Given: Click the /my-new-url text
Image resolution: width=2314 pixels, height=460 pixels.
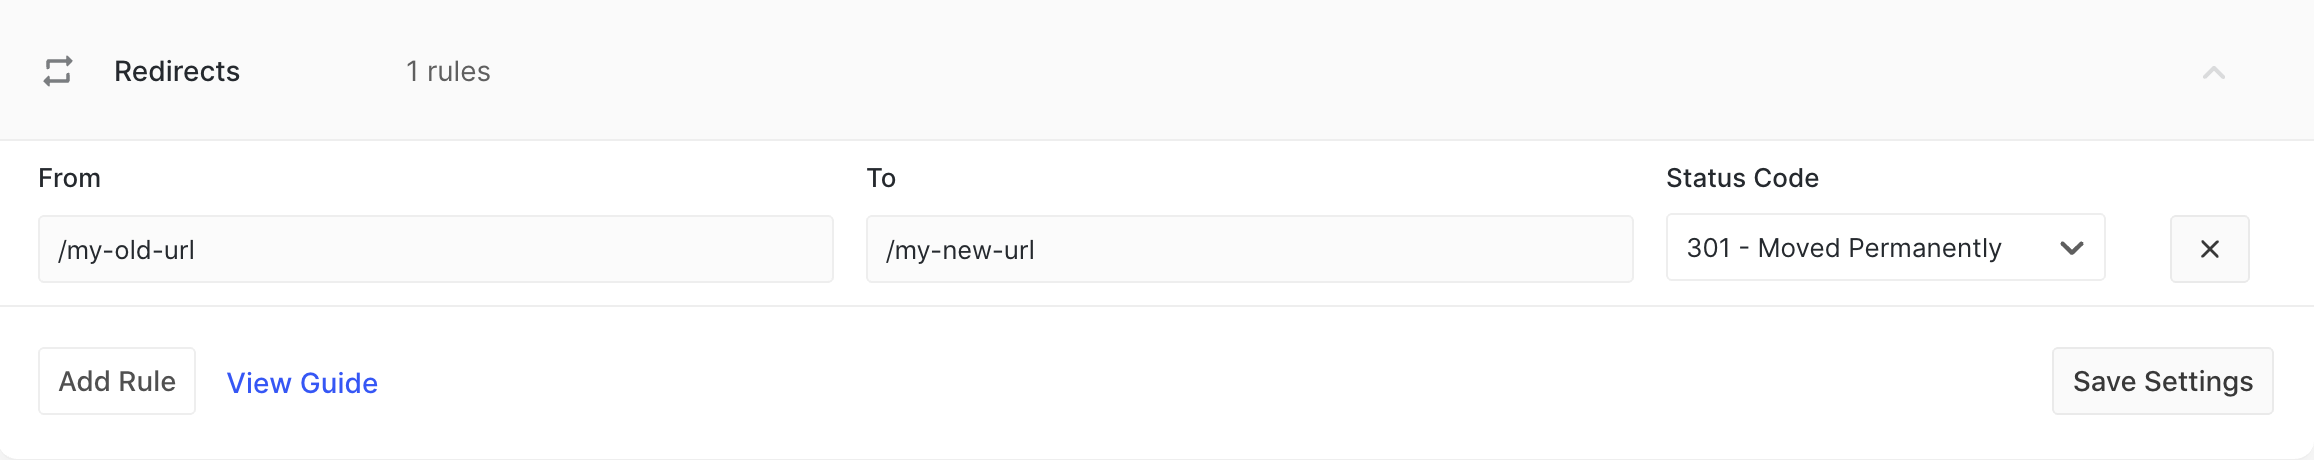Looking at the screenshot, I should (960, 250).
